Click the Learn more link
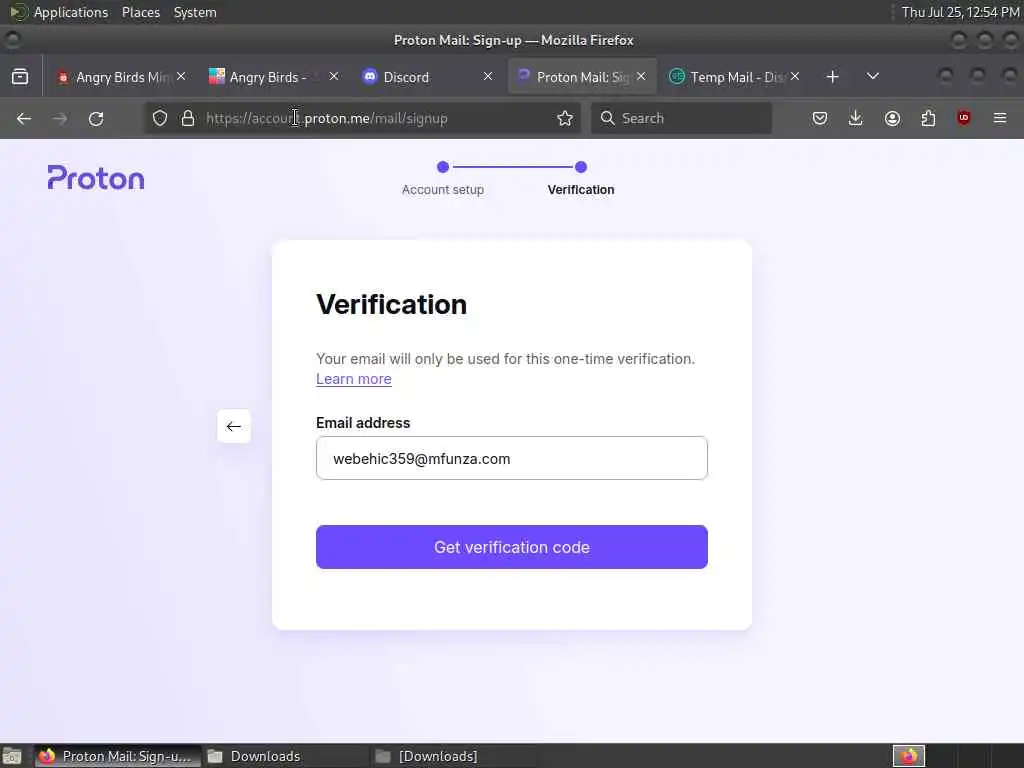 pyautogui.click(x=354, y=379)
